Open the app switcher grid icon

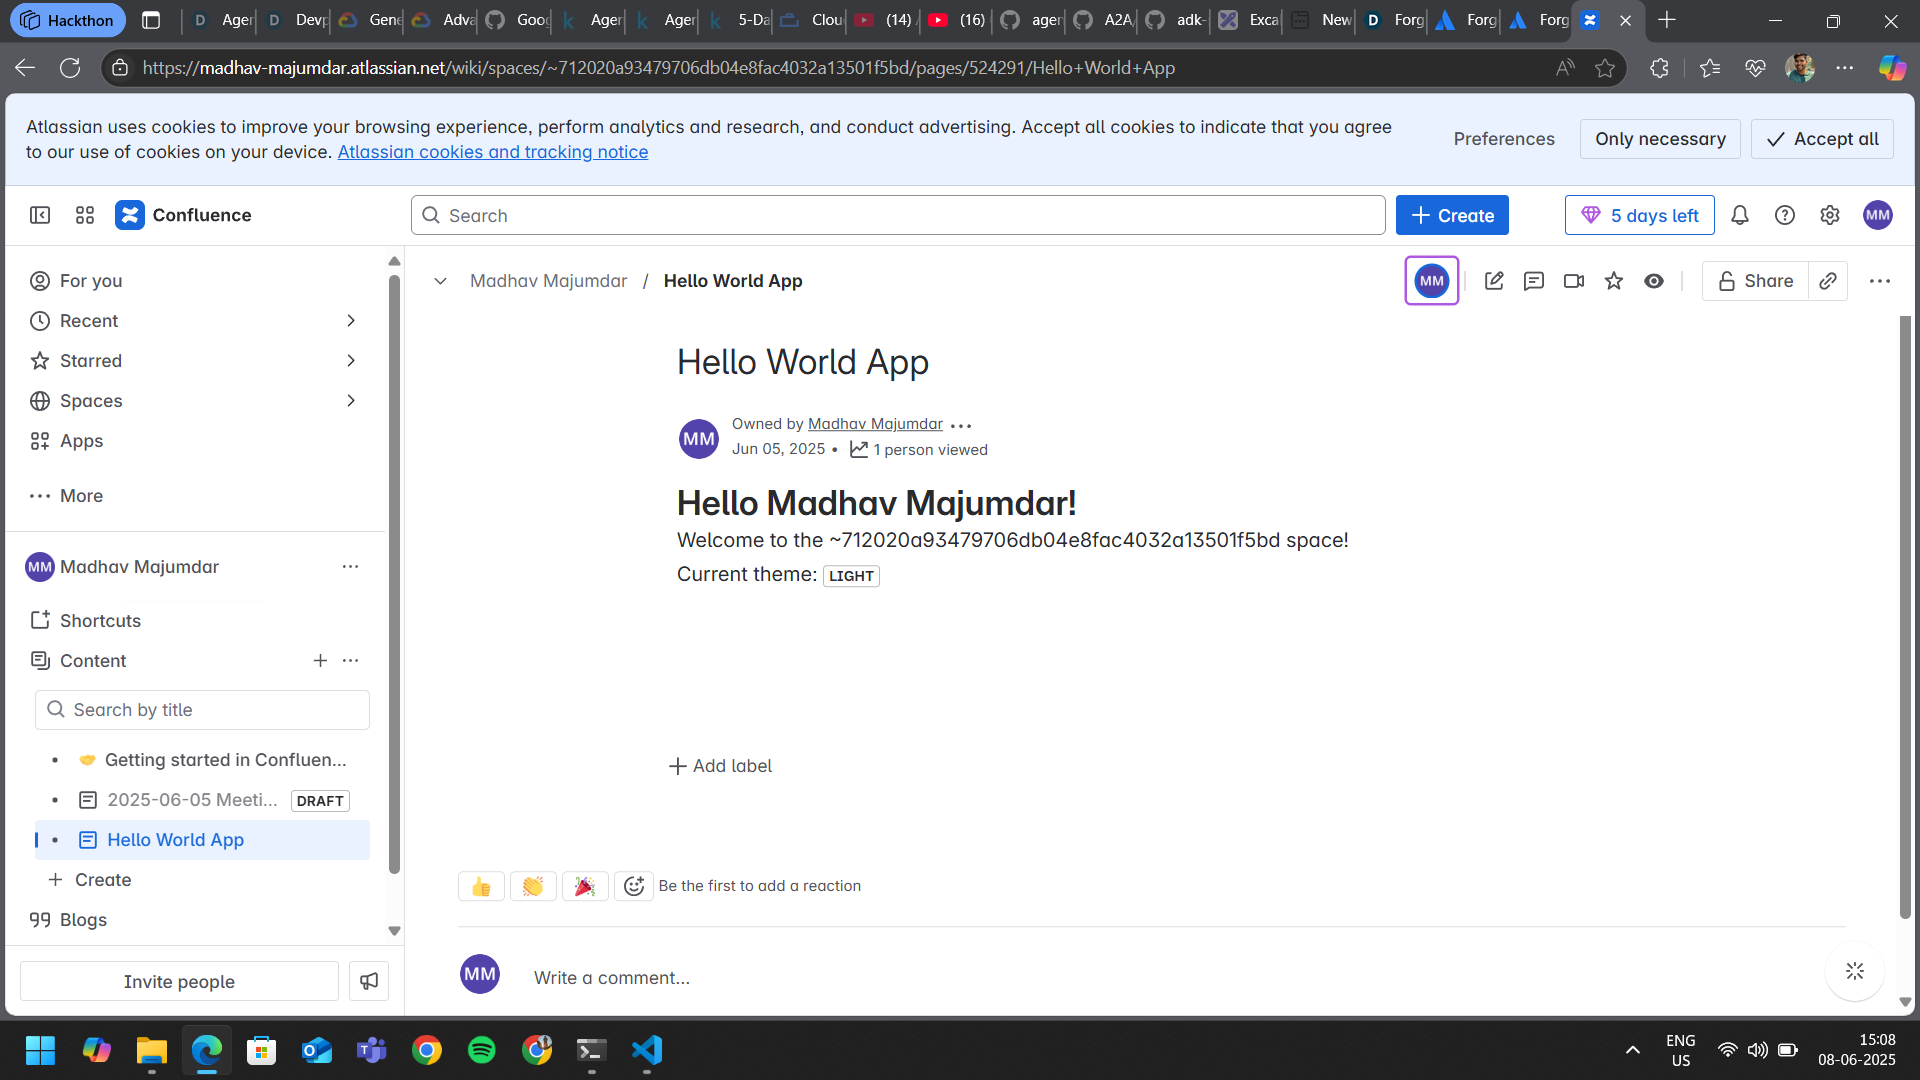pos(85,215)
